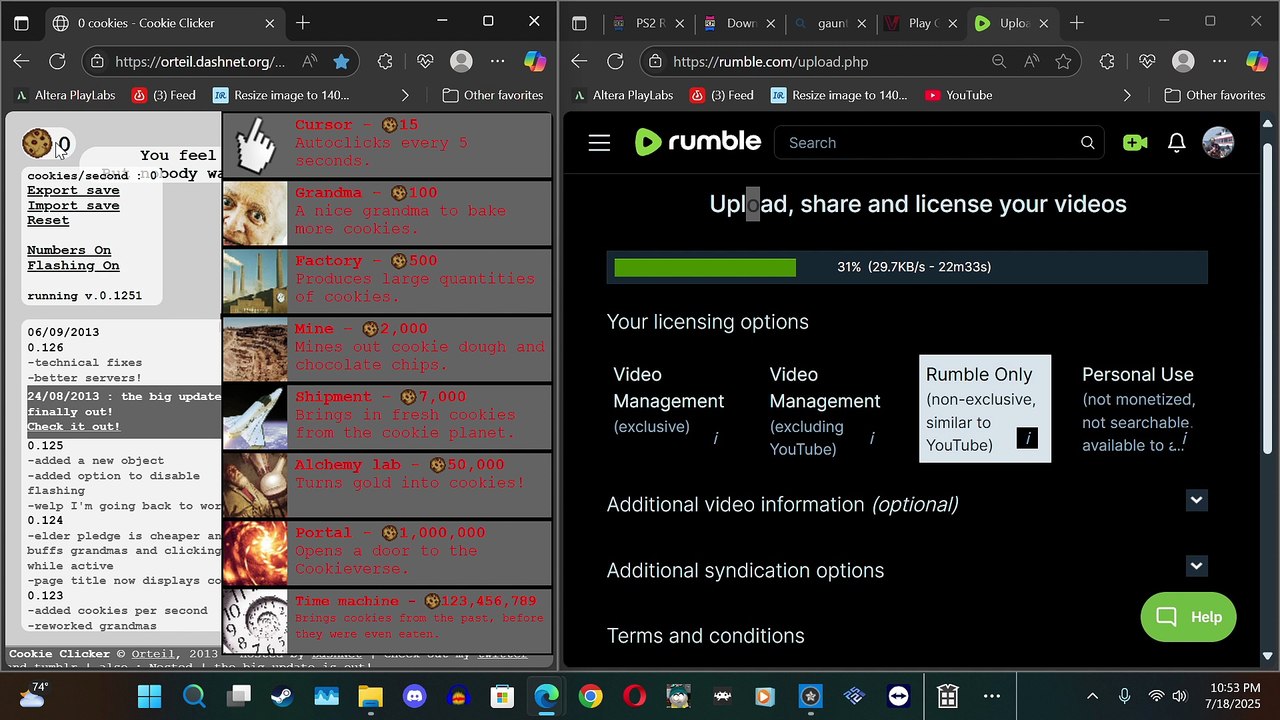Open Other favorites folder in Rumble window
Image resolution: width=1280 pixels, height=720 pixels.
(1215, 95)
